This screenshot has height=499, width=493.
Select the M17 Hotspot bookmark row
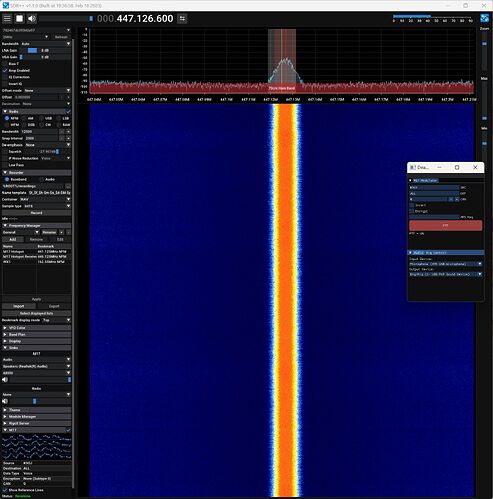pyautogui.click(x=36, y=252)
